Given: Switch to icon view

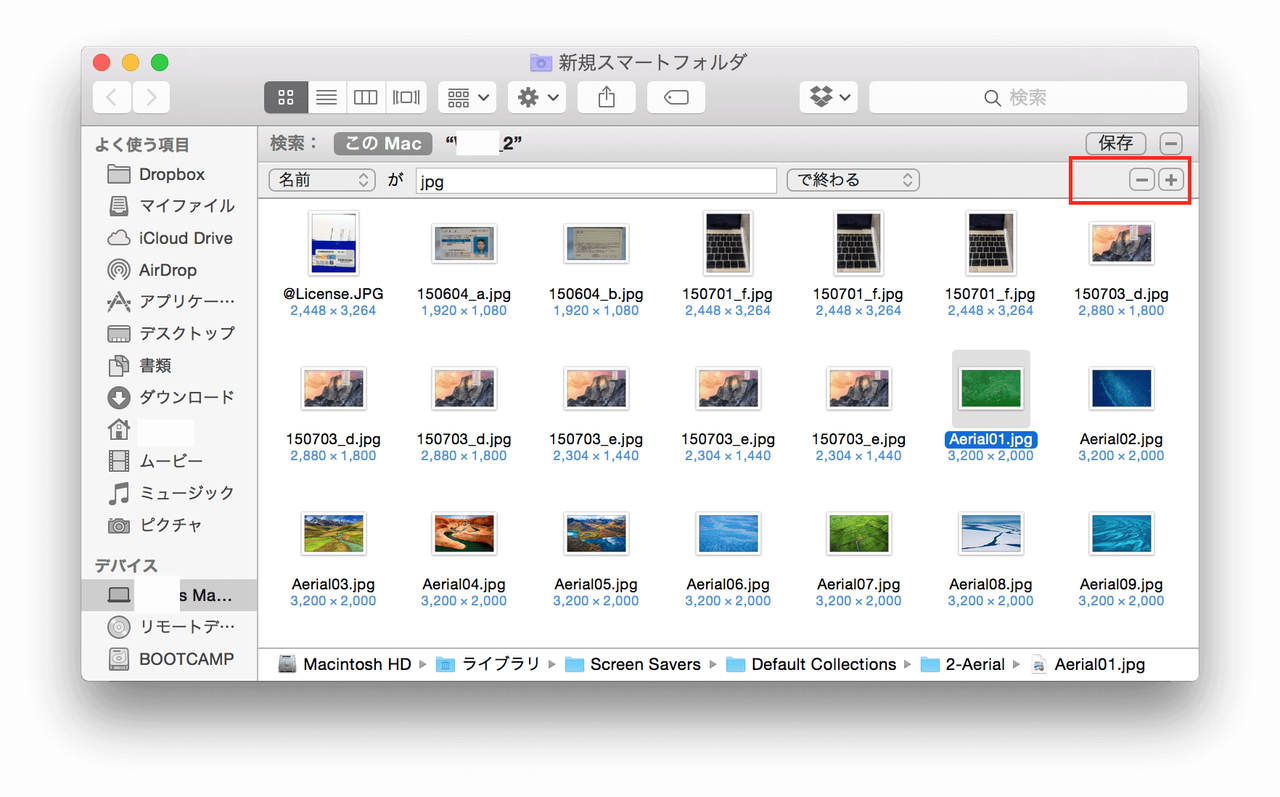Looking at the screenshot, I should tap(286, 97).
